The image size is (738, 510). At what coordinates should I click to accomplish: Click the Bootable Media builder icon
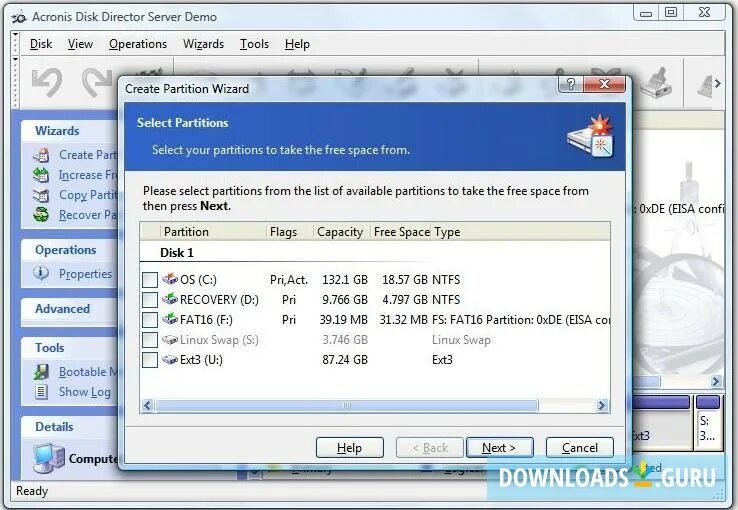41,372
